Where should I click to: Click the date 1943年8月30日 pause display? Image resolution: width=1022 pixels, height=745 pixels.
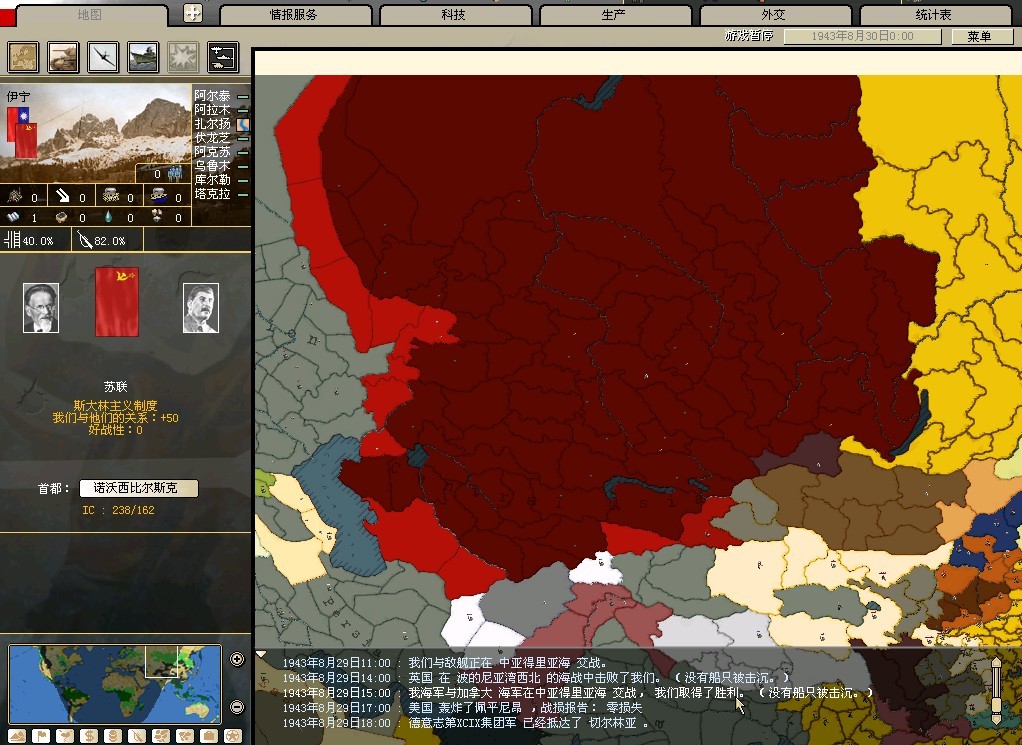862,37
